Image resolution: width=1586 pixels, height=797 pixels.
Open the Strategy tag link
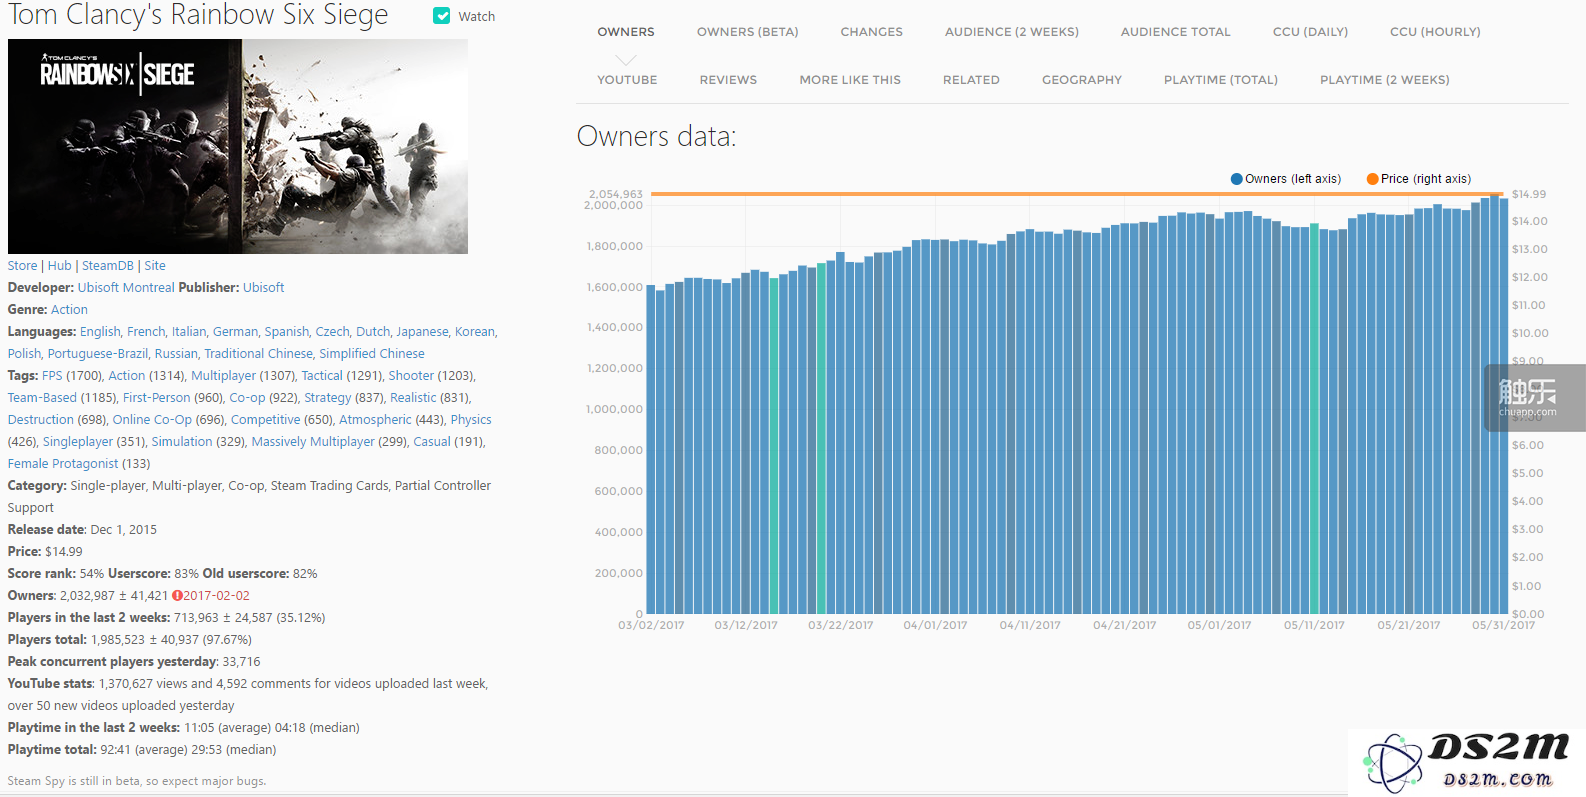(328, 398)
